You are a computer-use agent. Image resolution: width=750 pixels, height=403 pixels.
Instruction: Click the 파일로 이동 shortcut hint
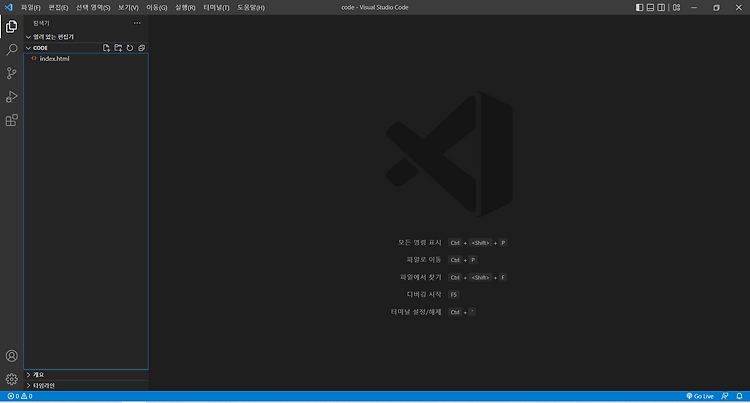(x=424, y=260)
